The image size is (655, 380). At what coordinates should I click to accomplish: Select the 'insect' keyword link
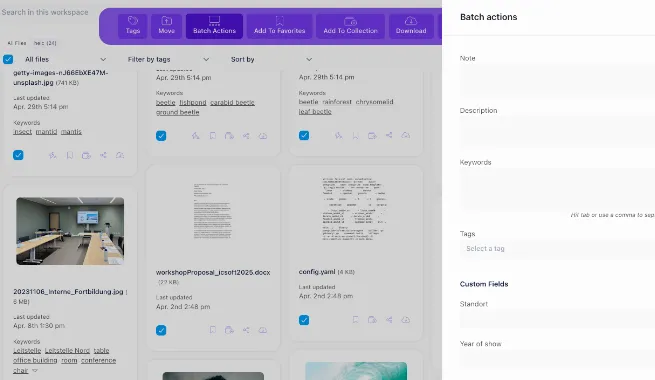tap(23, 132)
